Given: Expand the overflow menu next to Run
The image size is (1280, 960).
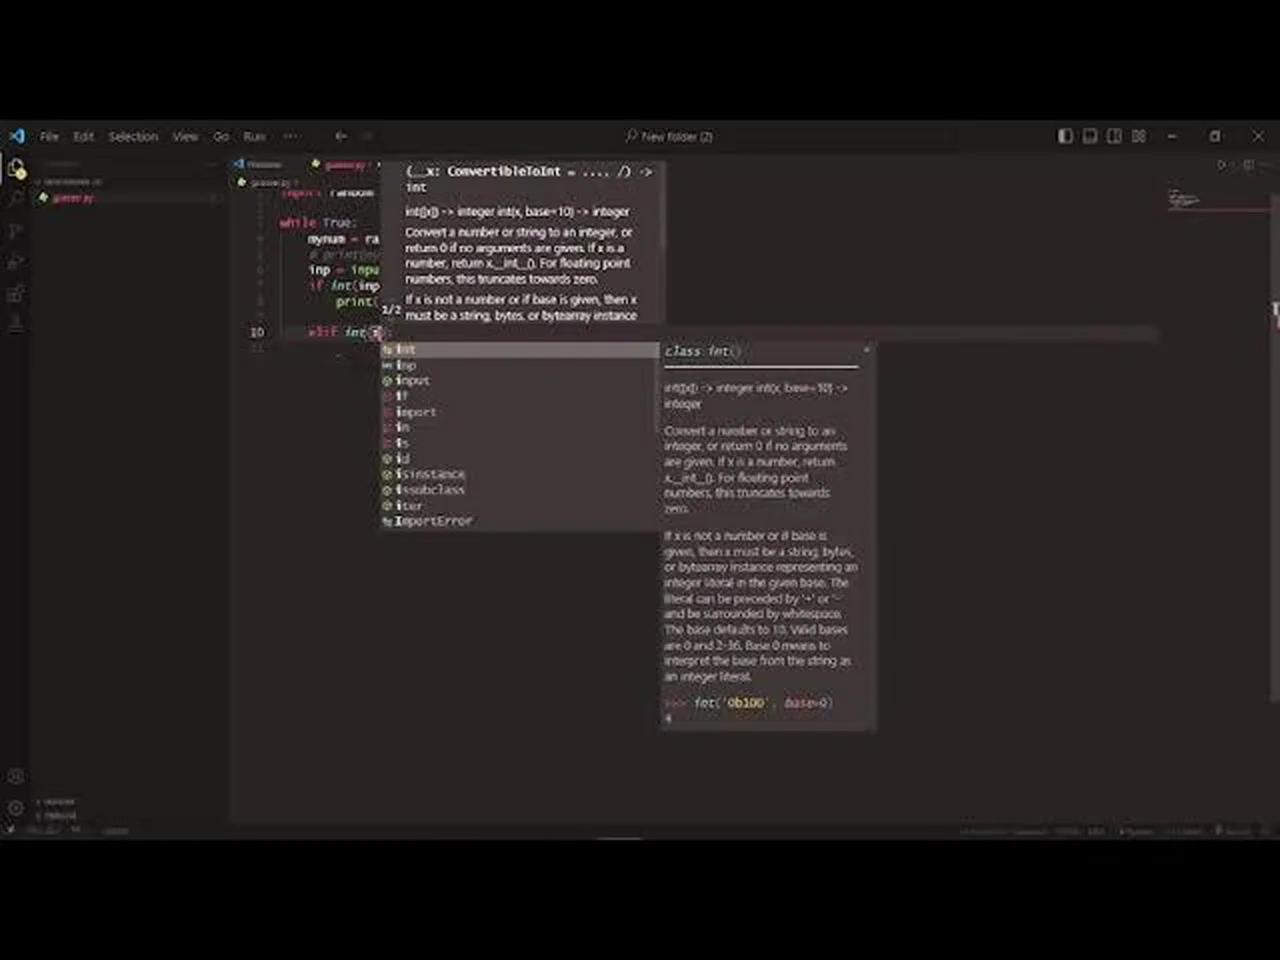Looking at the screenshot, I should pos(291,136).
